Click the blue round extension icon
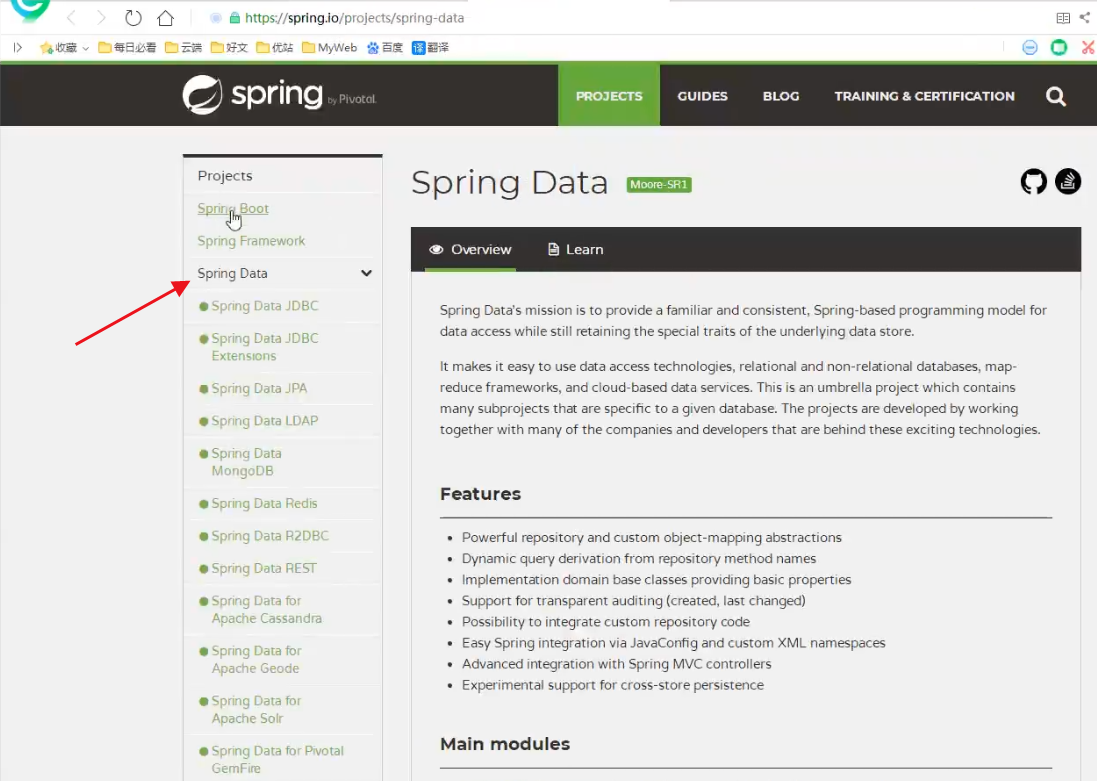This screenshot has width=1097, height=781. (1030, 48)
